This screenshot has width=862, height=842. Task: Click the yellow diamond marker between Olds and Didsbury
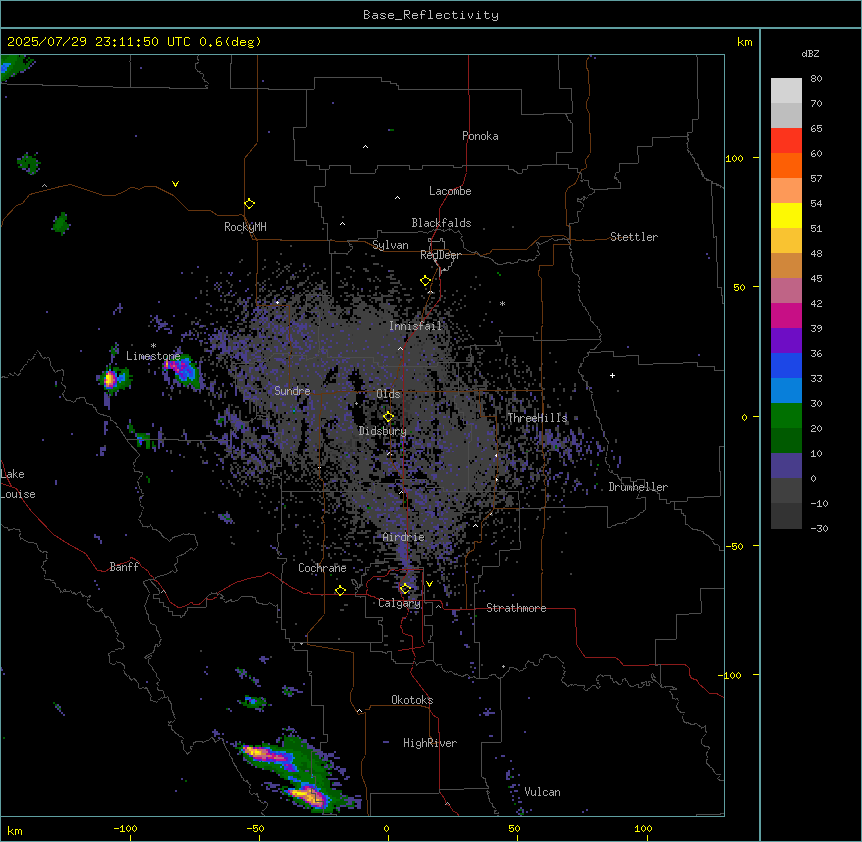(x=388, y=417)
